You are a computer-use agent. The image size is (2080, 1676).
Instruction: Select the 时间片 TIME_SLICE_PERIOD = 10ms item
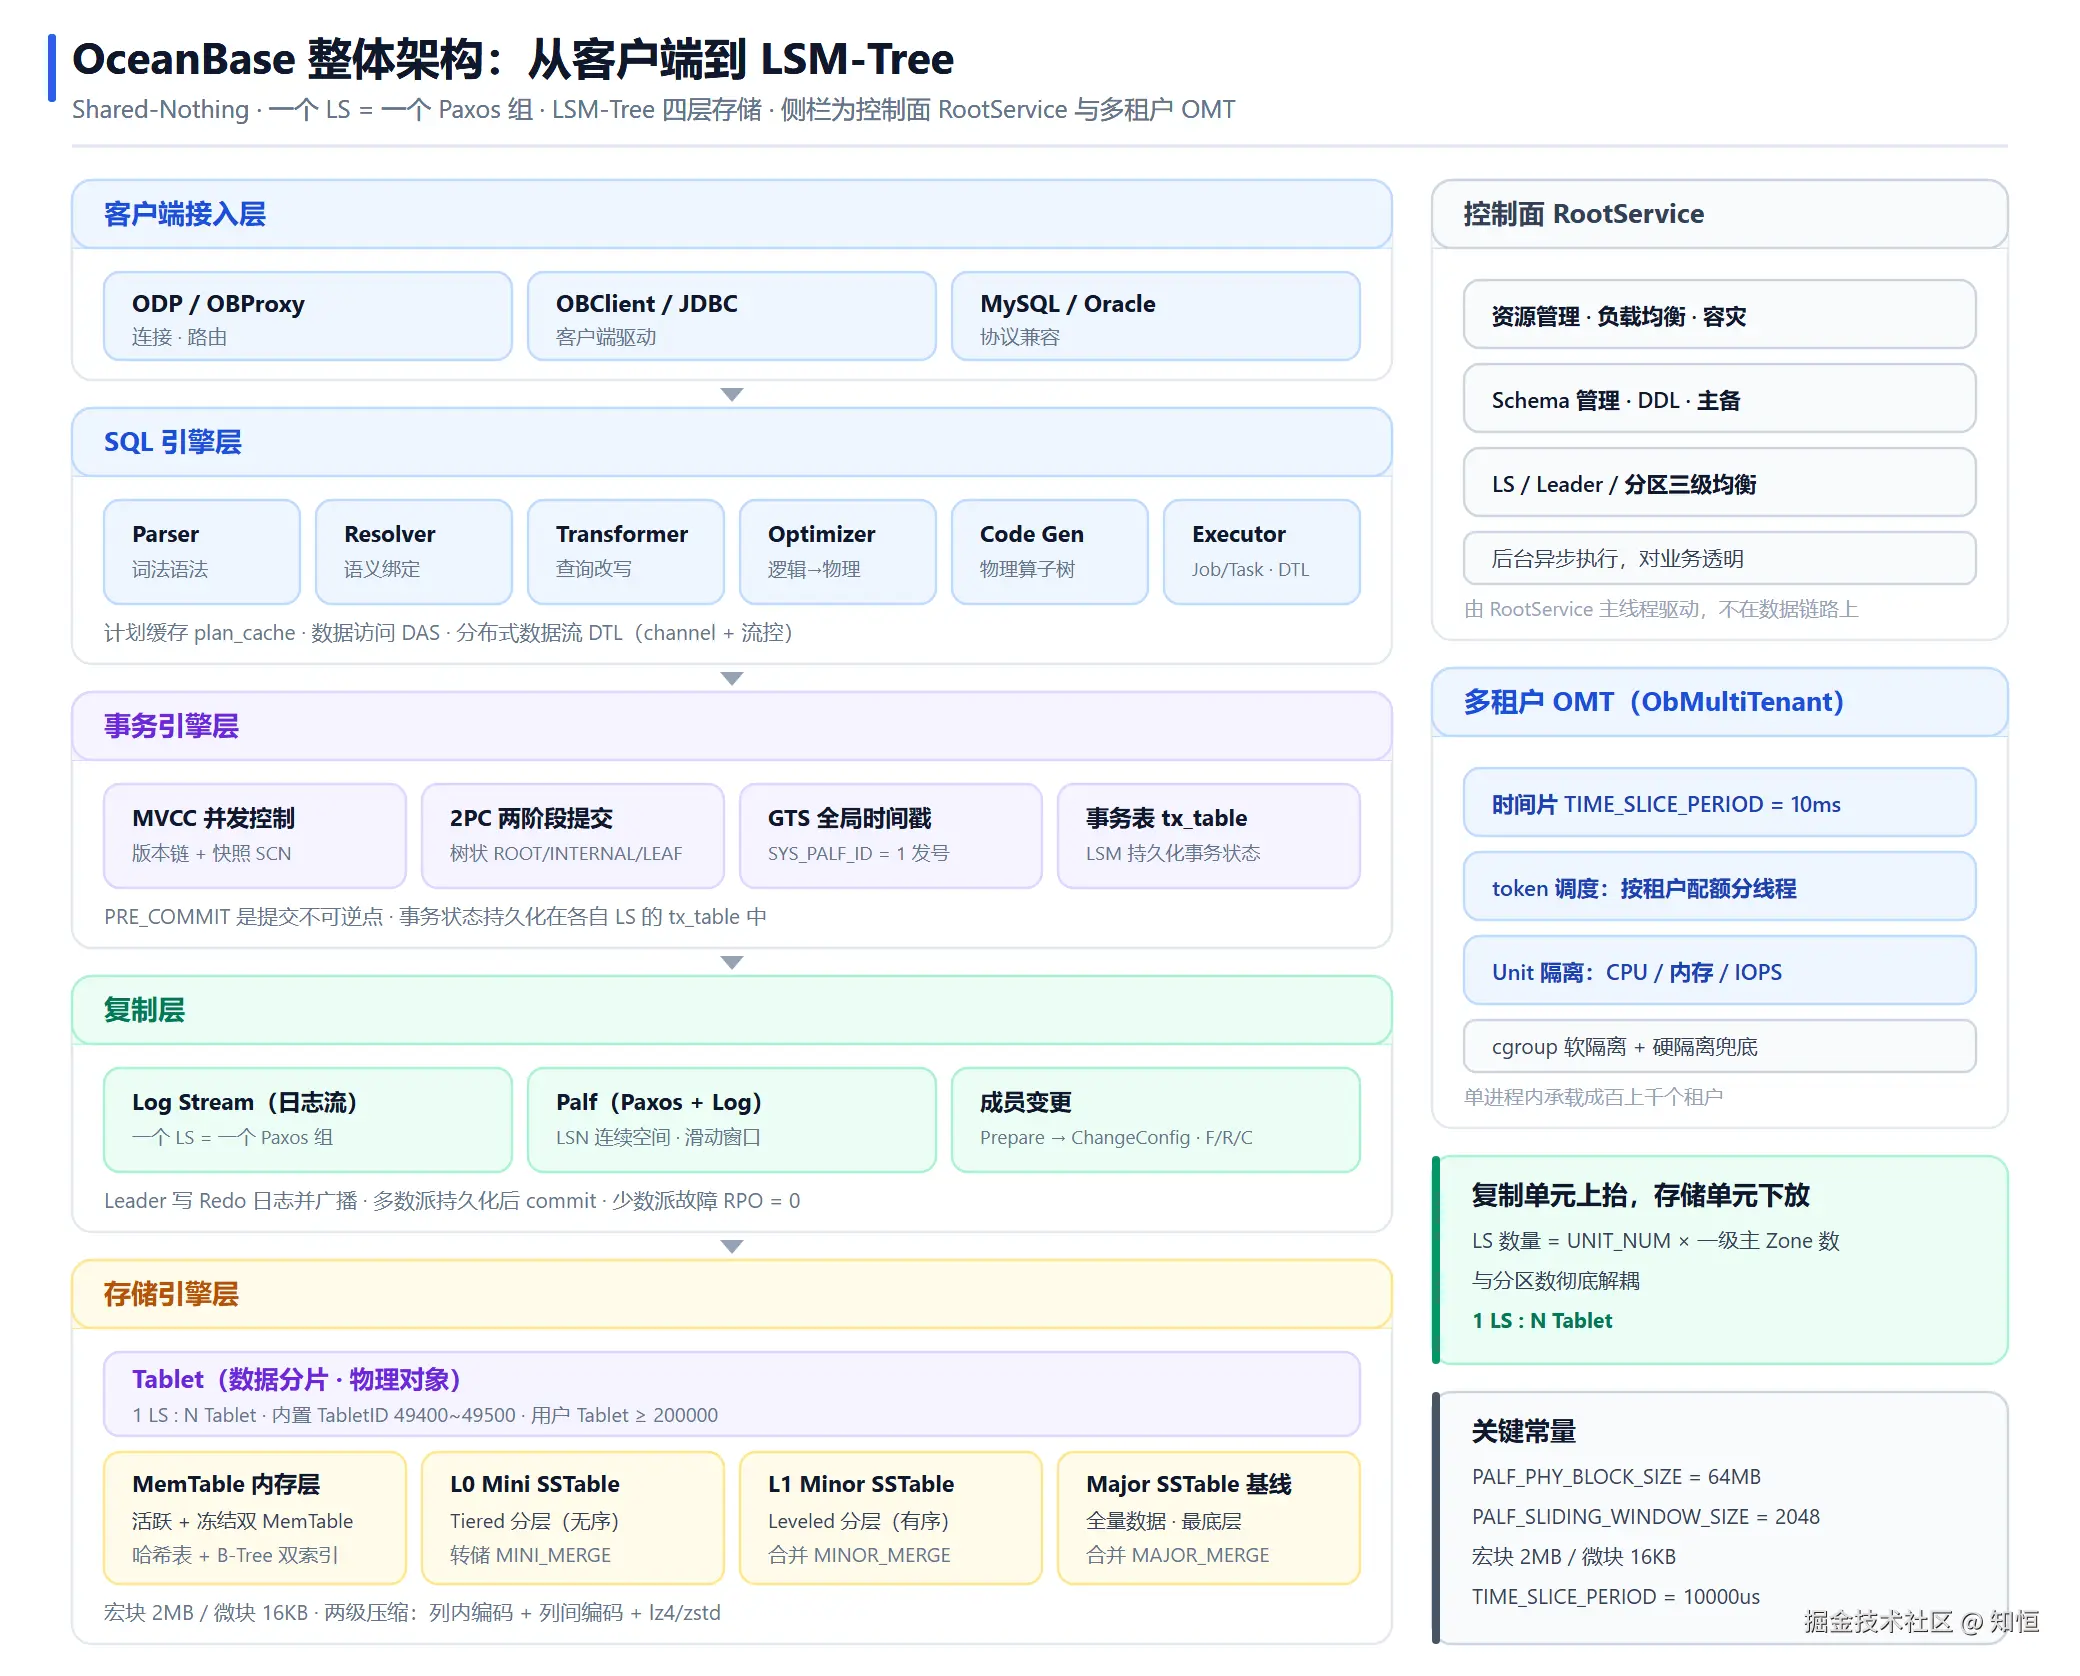point(1720,804)
